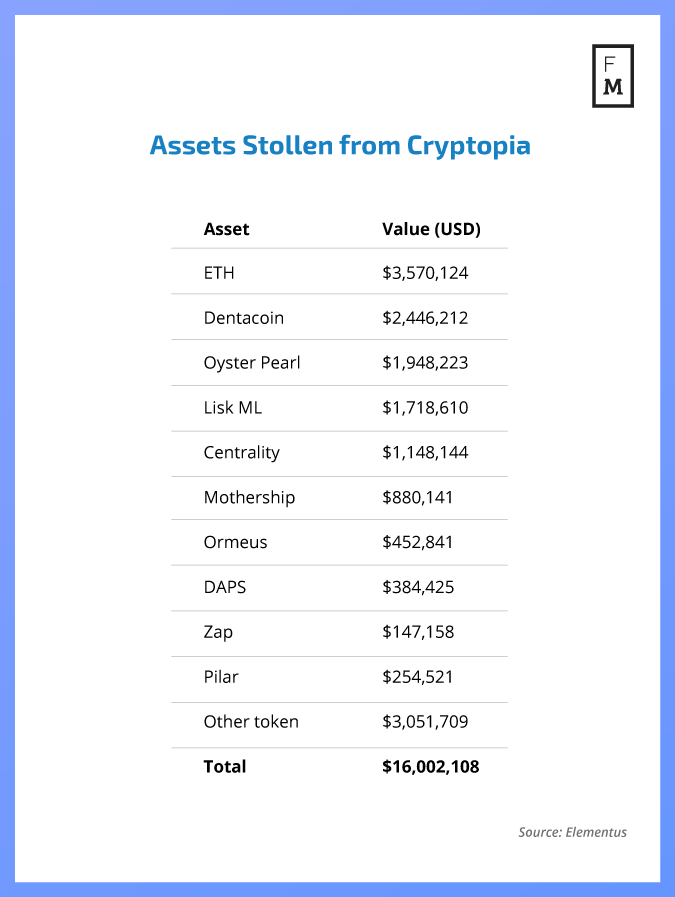Select the Lisk ML entry
The width and height of the screenshot is (675, 897).
pyautogui.click(x=232, y=408)
